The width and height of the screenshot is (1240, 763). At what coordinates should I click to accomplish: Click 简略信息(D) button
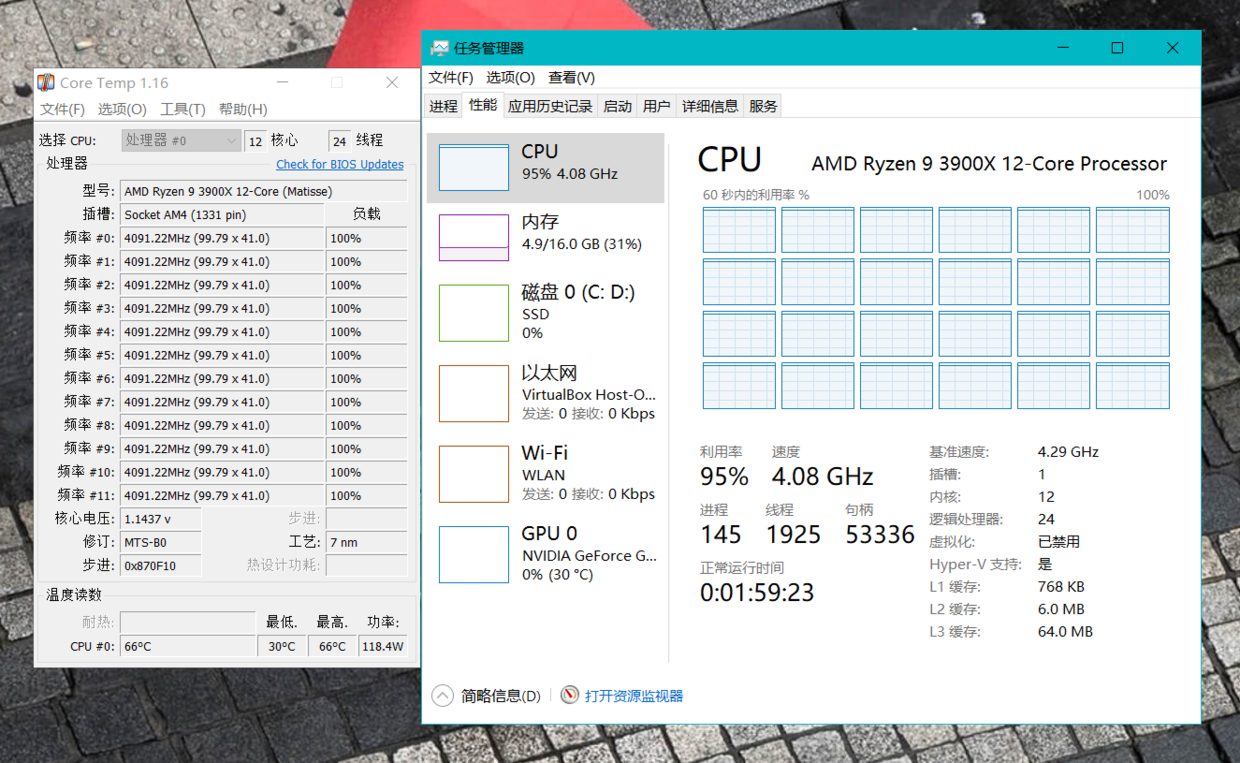pos(501,696)
